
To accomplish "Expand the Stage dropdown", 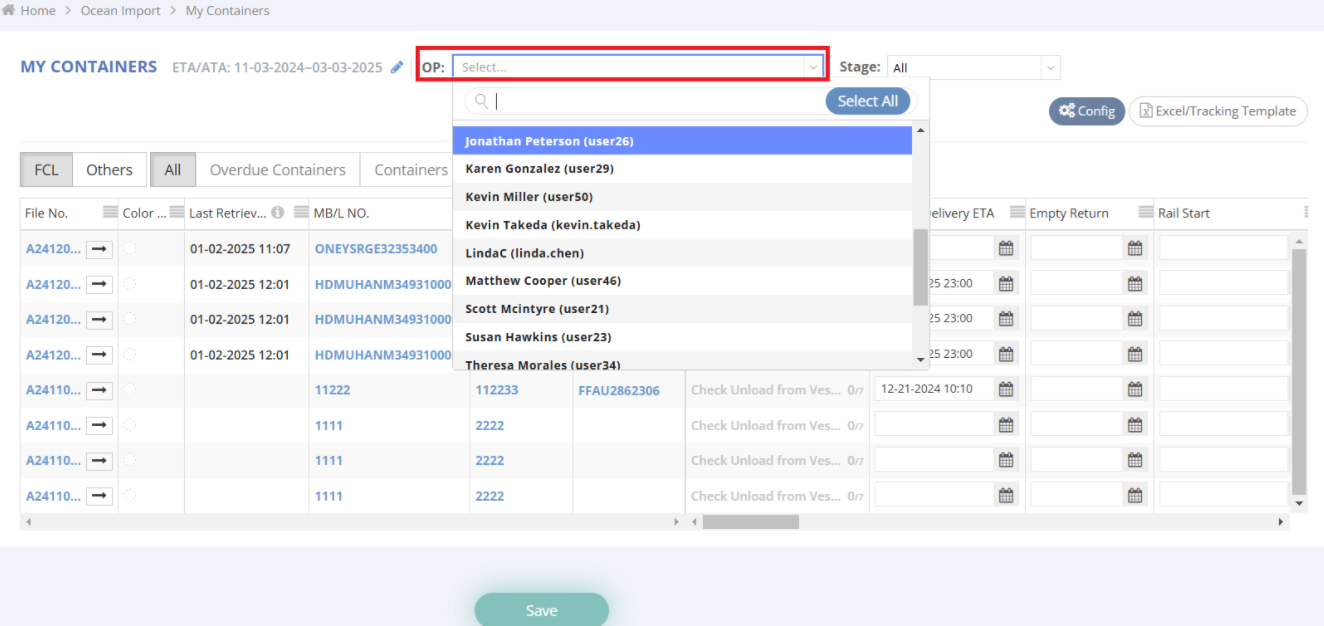I will (x=1049, y=68).
